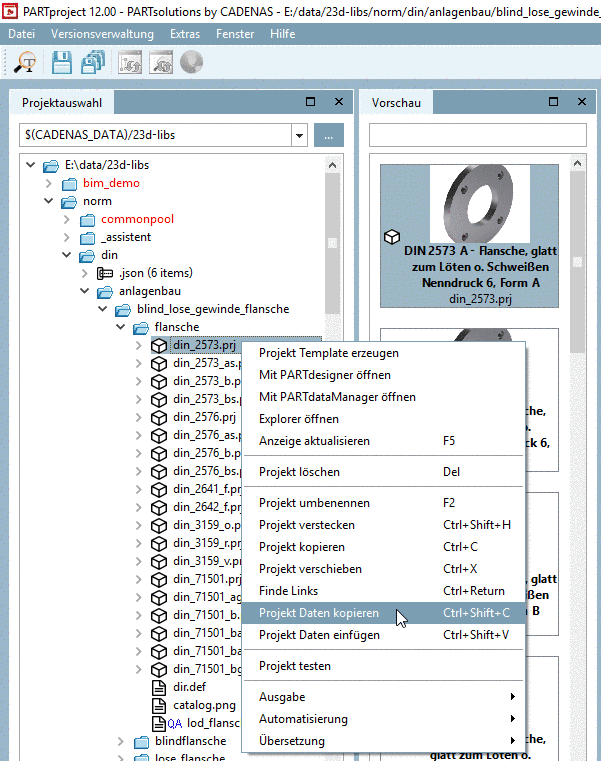This screenshot has height=761, width=601.
Task: Choose Projekt umbenennen entry
Action: pyautogui.click(x=384, y=503)
